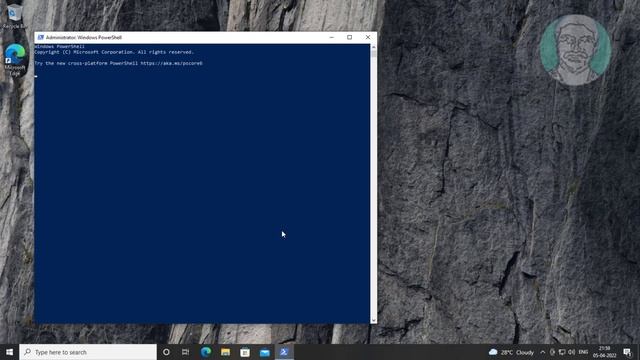Open Task View from the taskbar
The image size is (640, 360).
pos(186,352)
